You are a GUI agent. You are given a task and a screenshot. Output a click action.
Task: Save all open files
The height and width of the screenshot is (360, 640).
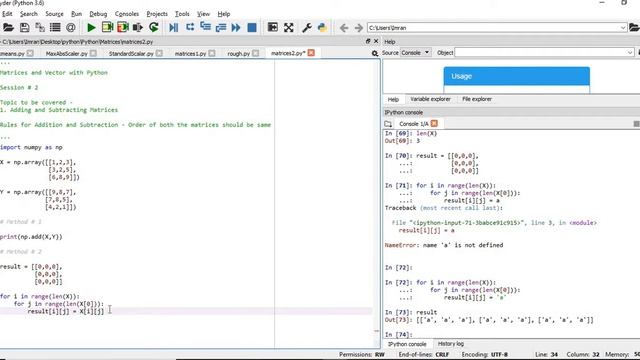tap(40, 27)
